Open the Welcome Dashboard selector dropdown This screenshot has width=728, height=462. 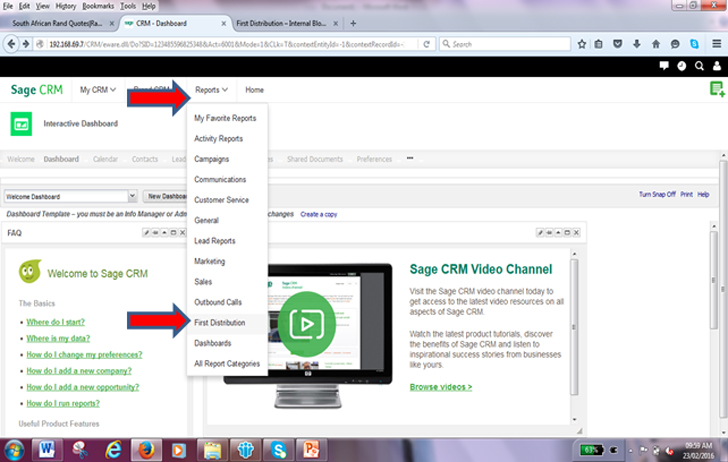132,196
